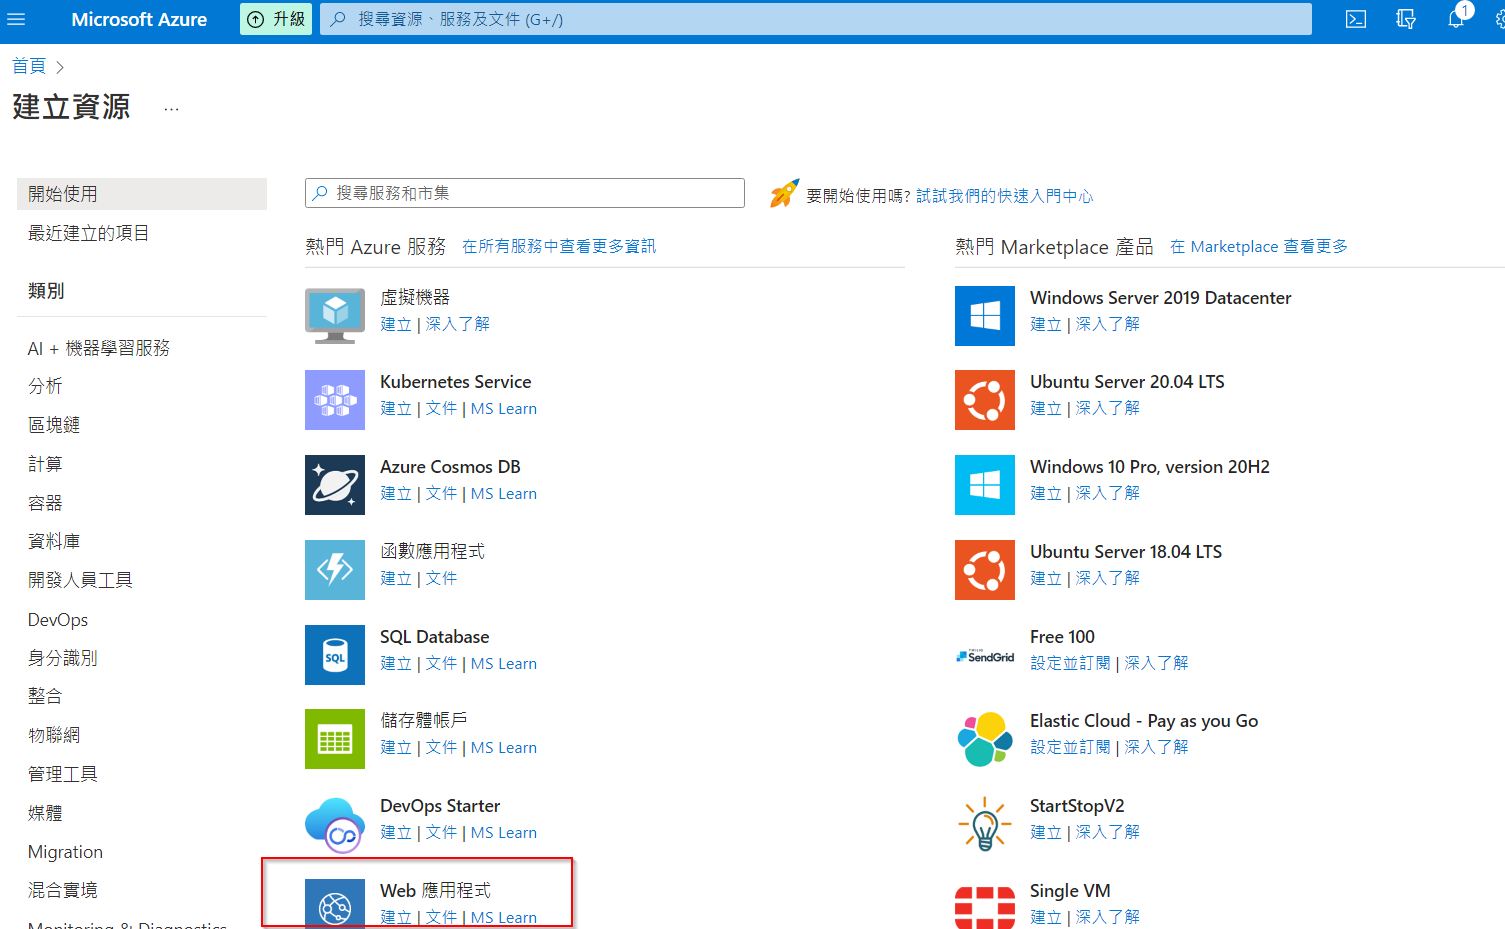
Task: Click the 搜尋服務和市集 search field
Action: (x=525, y=193)
